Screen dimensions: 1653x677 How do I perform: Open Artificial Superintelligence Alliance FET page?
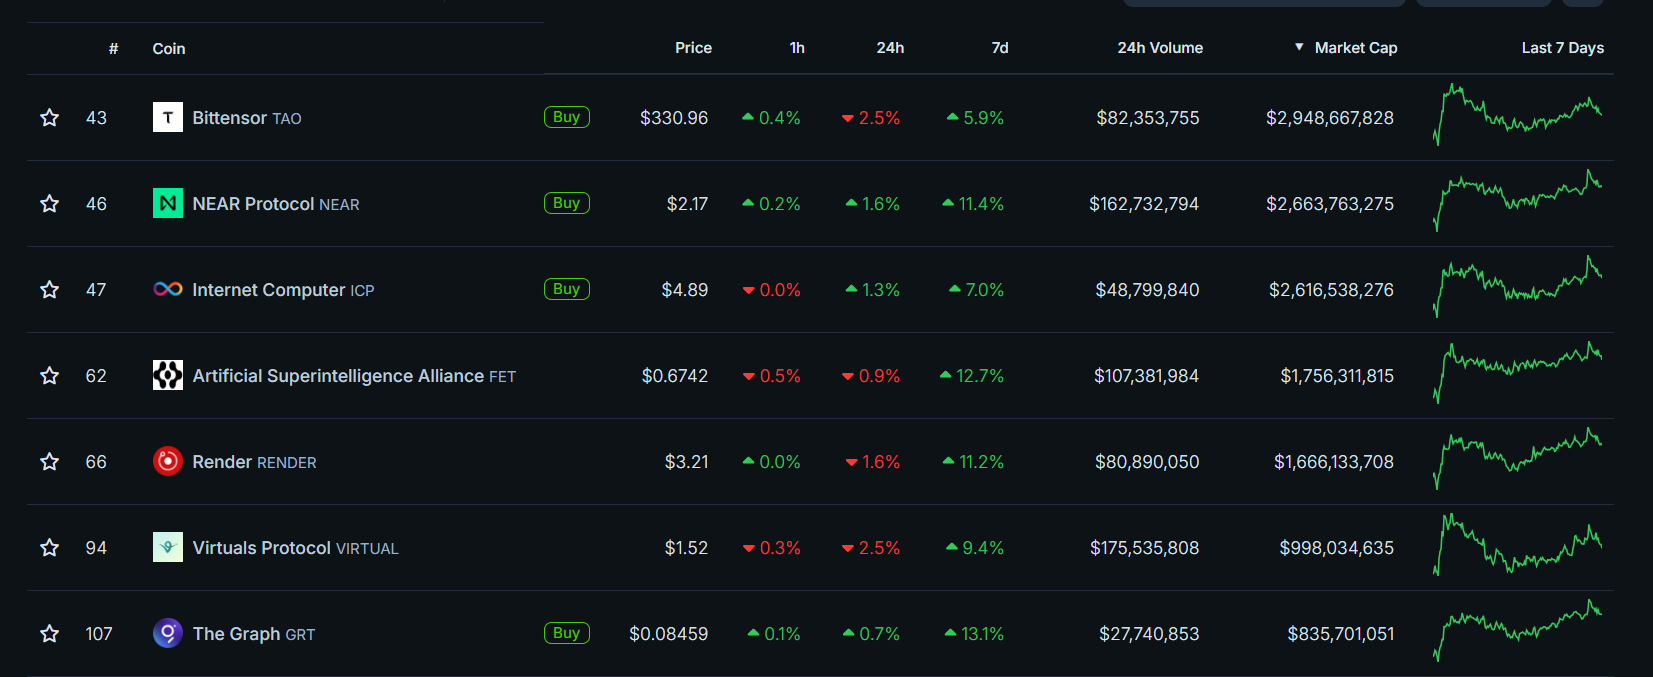click(354, 376)
